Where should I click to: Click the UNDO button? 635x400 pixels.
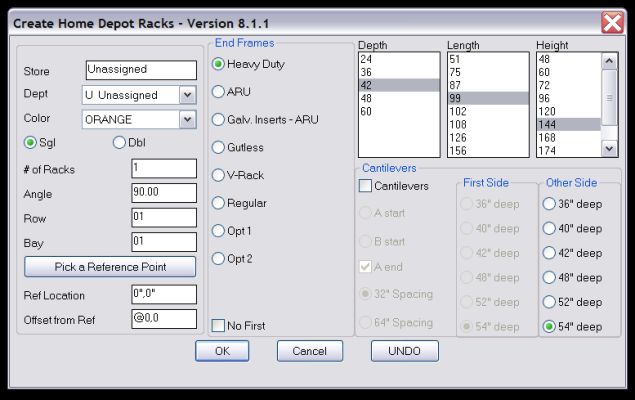tap(405, 351)
